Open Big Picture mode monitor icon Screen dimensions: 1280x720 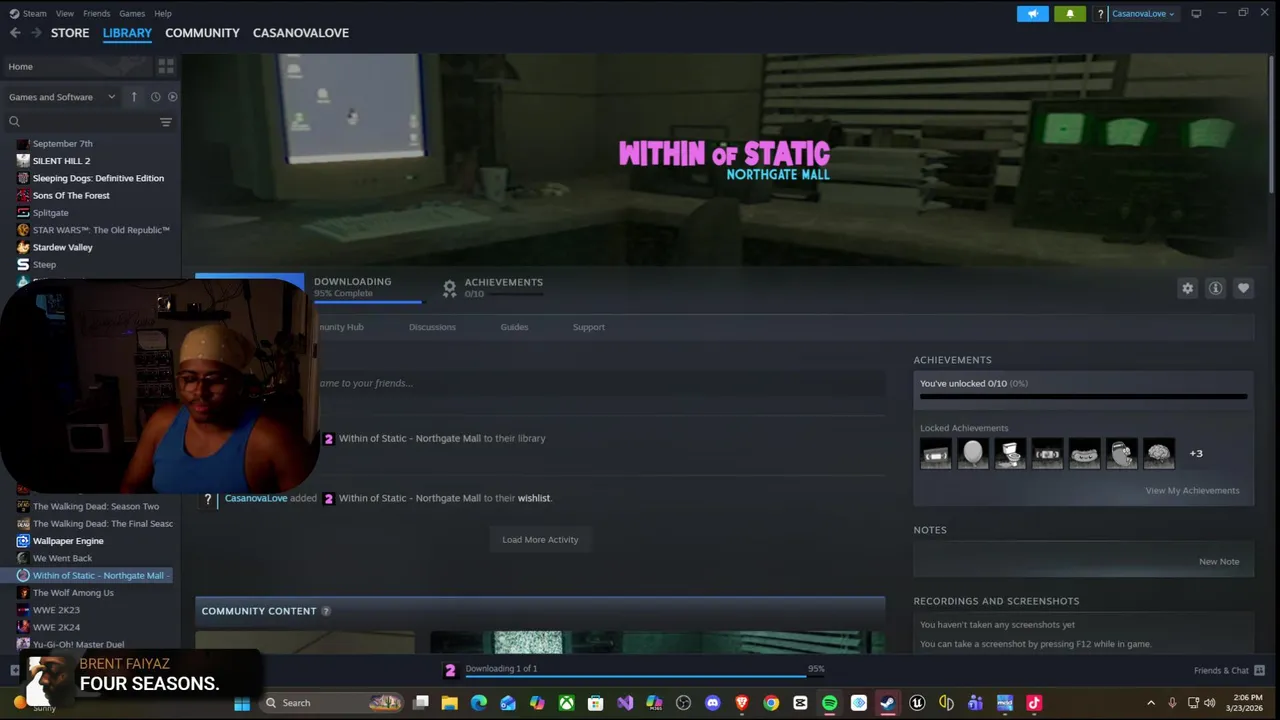(1196, 14)
